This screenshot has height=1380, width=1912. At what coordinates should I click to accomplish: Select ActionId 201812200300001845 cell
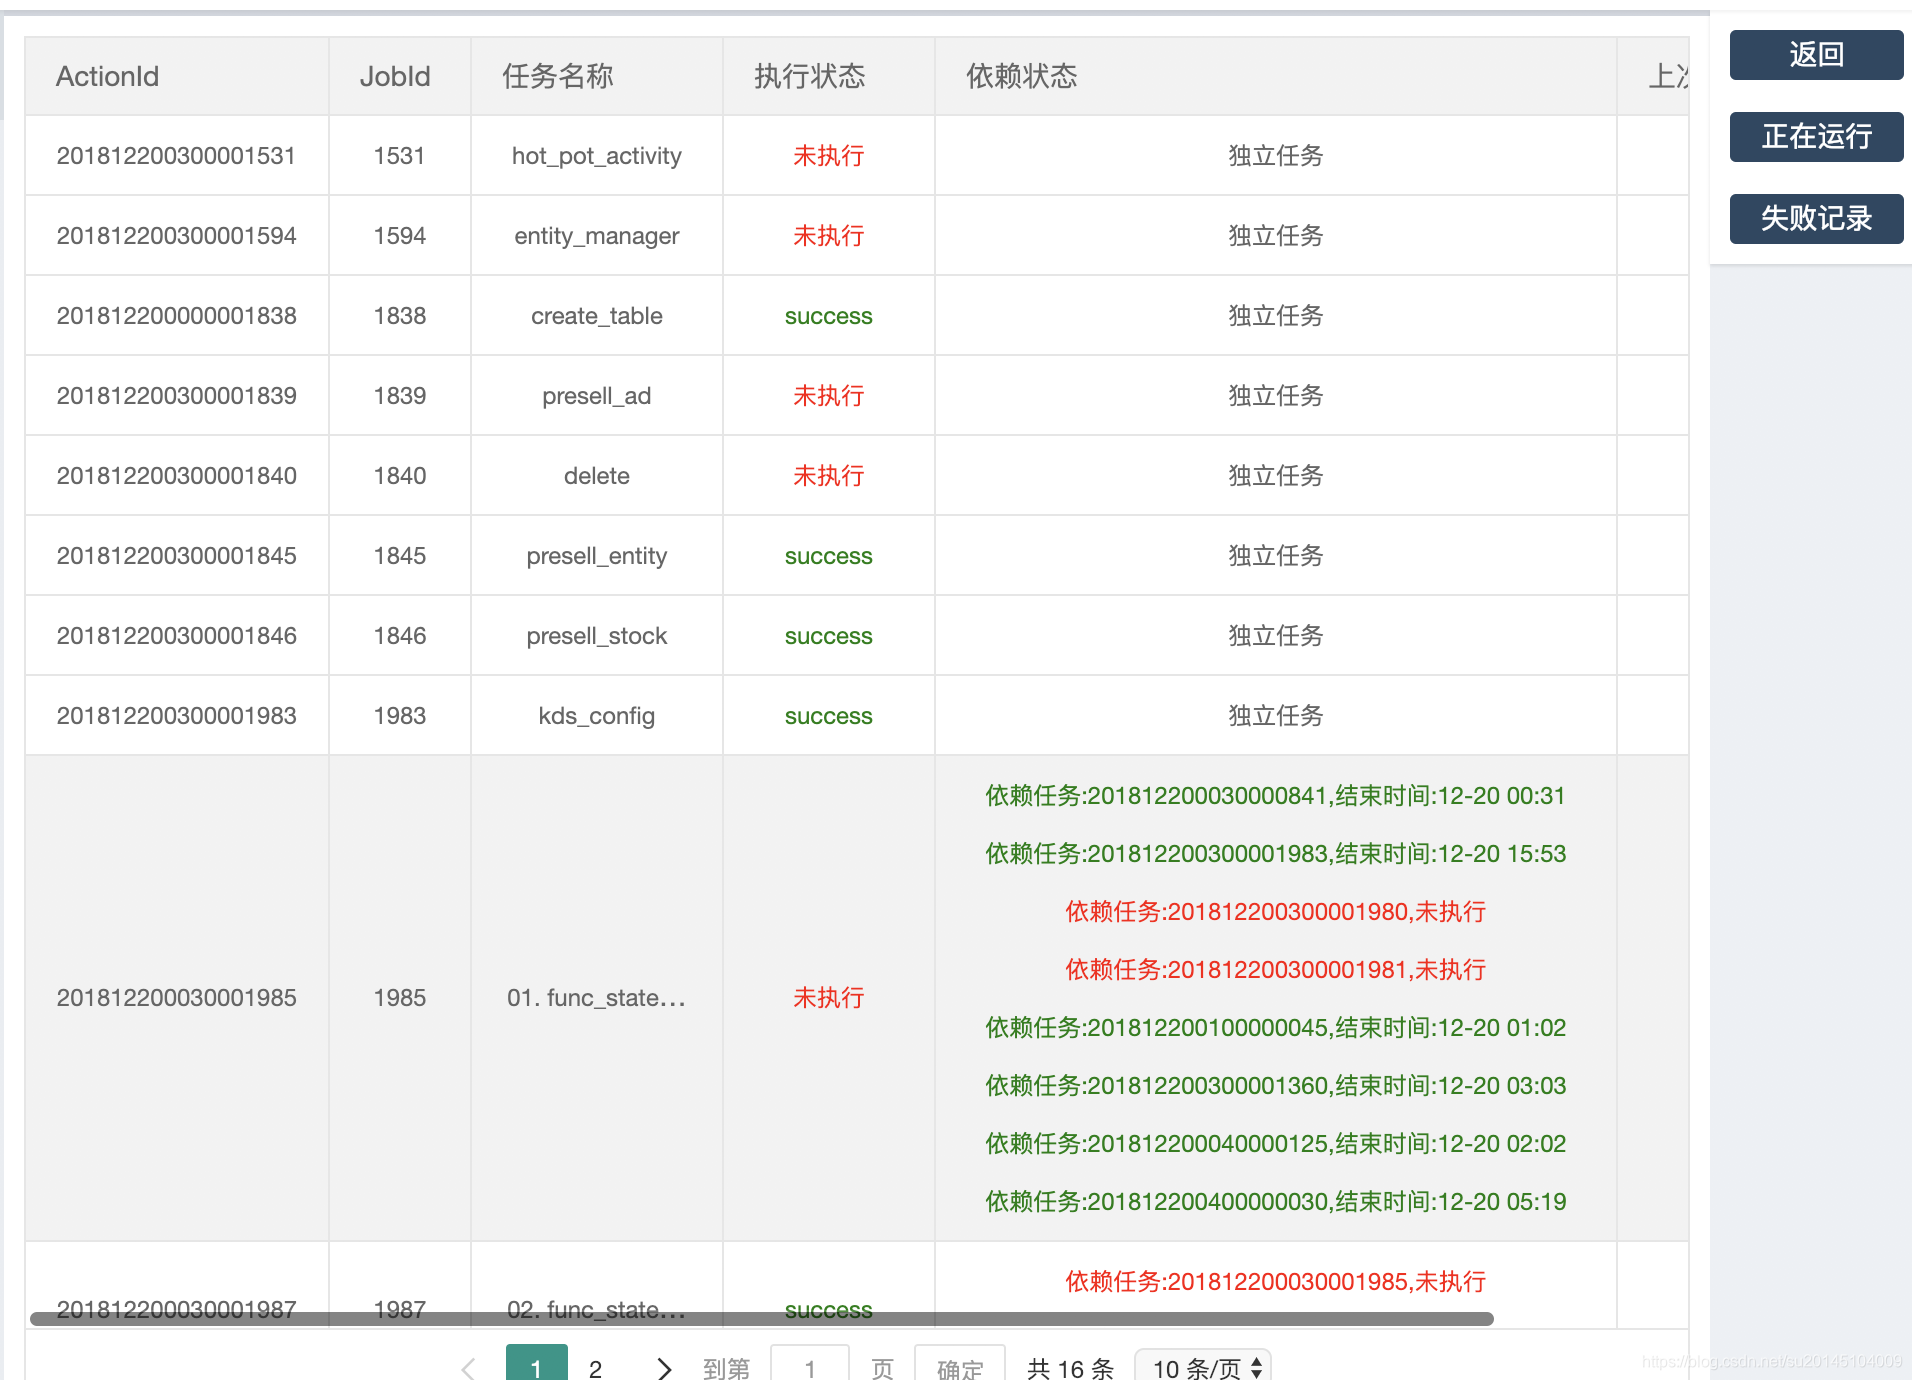[176, 556]
